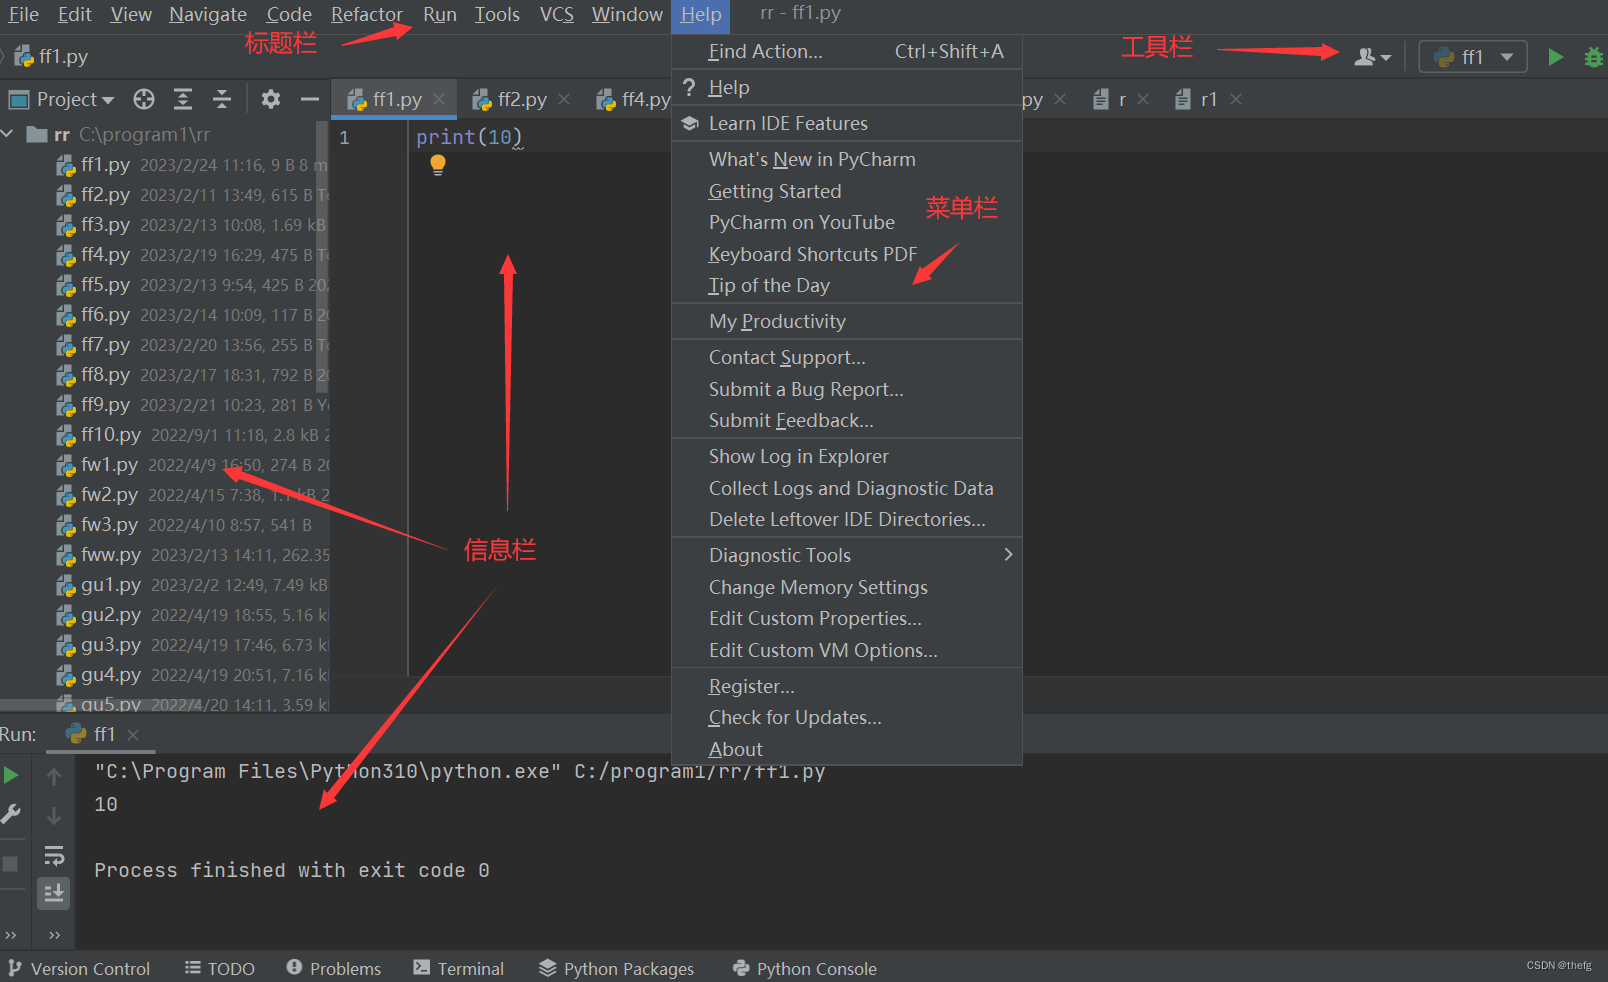
Task: Click the Collapse All icon in Project panel
Action: pyautogui.click(x=222, y=99)
